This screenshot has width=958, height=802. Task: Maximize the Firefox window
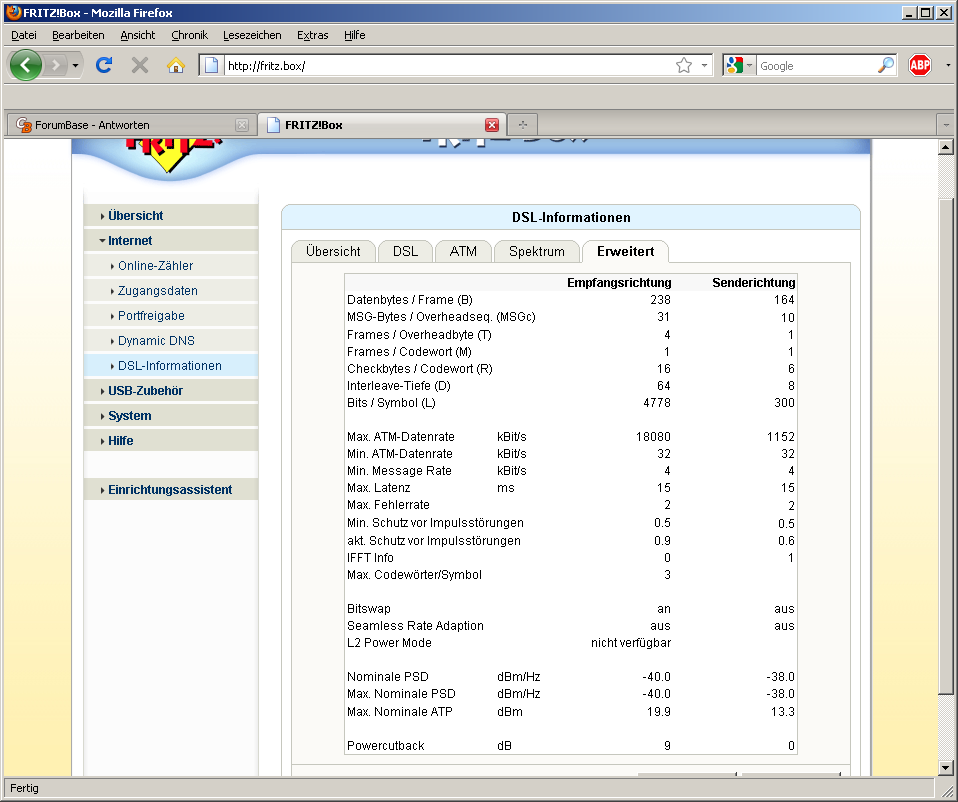(x=926, y=12)
